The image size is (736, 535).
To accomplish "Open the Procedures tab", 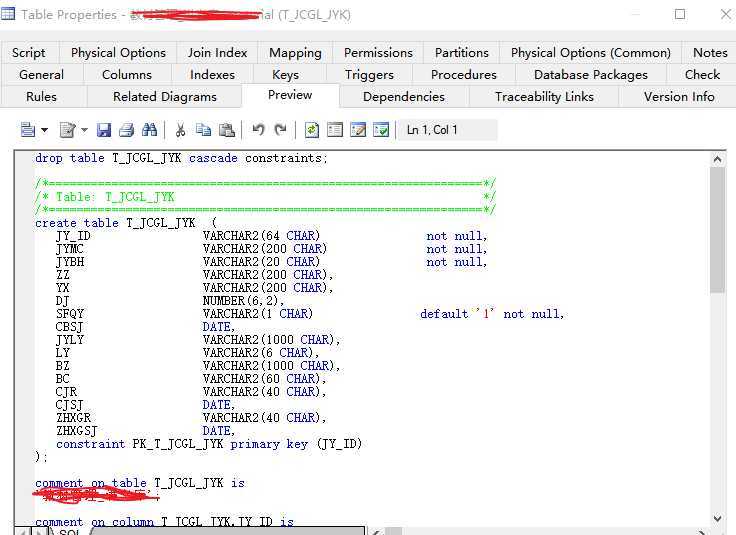I will click(x=464, y=75).
